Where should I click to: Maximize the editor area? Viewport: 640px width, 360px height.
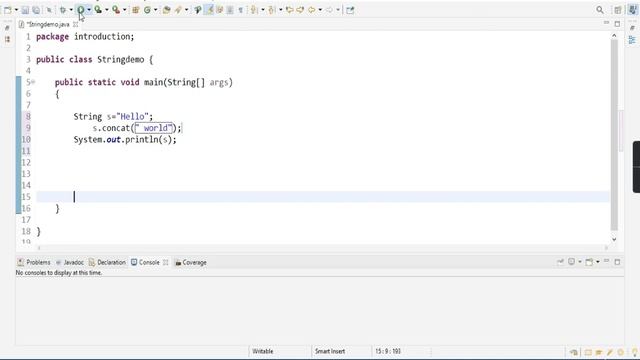pyautogui.click(x=617, y=24)
